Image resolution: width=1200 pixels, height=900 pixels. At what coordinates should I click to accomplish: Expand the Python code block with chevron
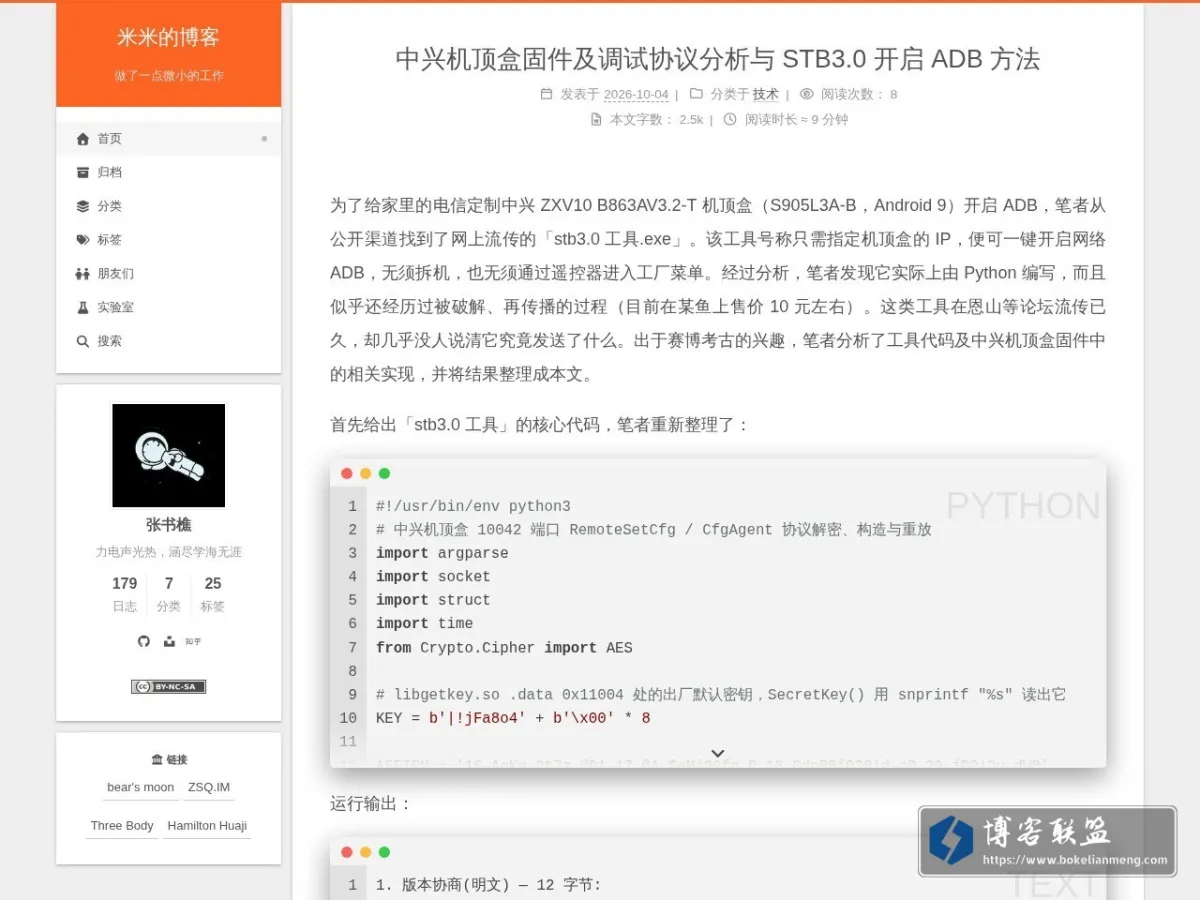tap(717, 754)
